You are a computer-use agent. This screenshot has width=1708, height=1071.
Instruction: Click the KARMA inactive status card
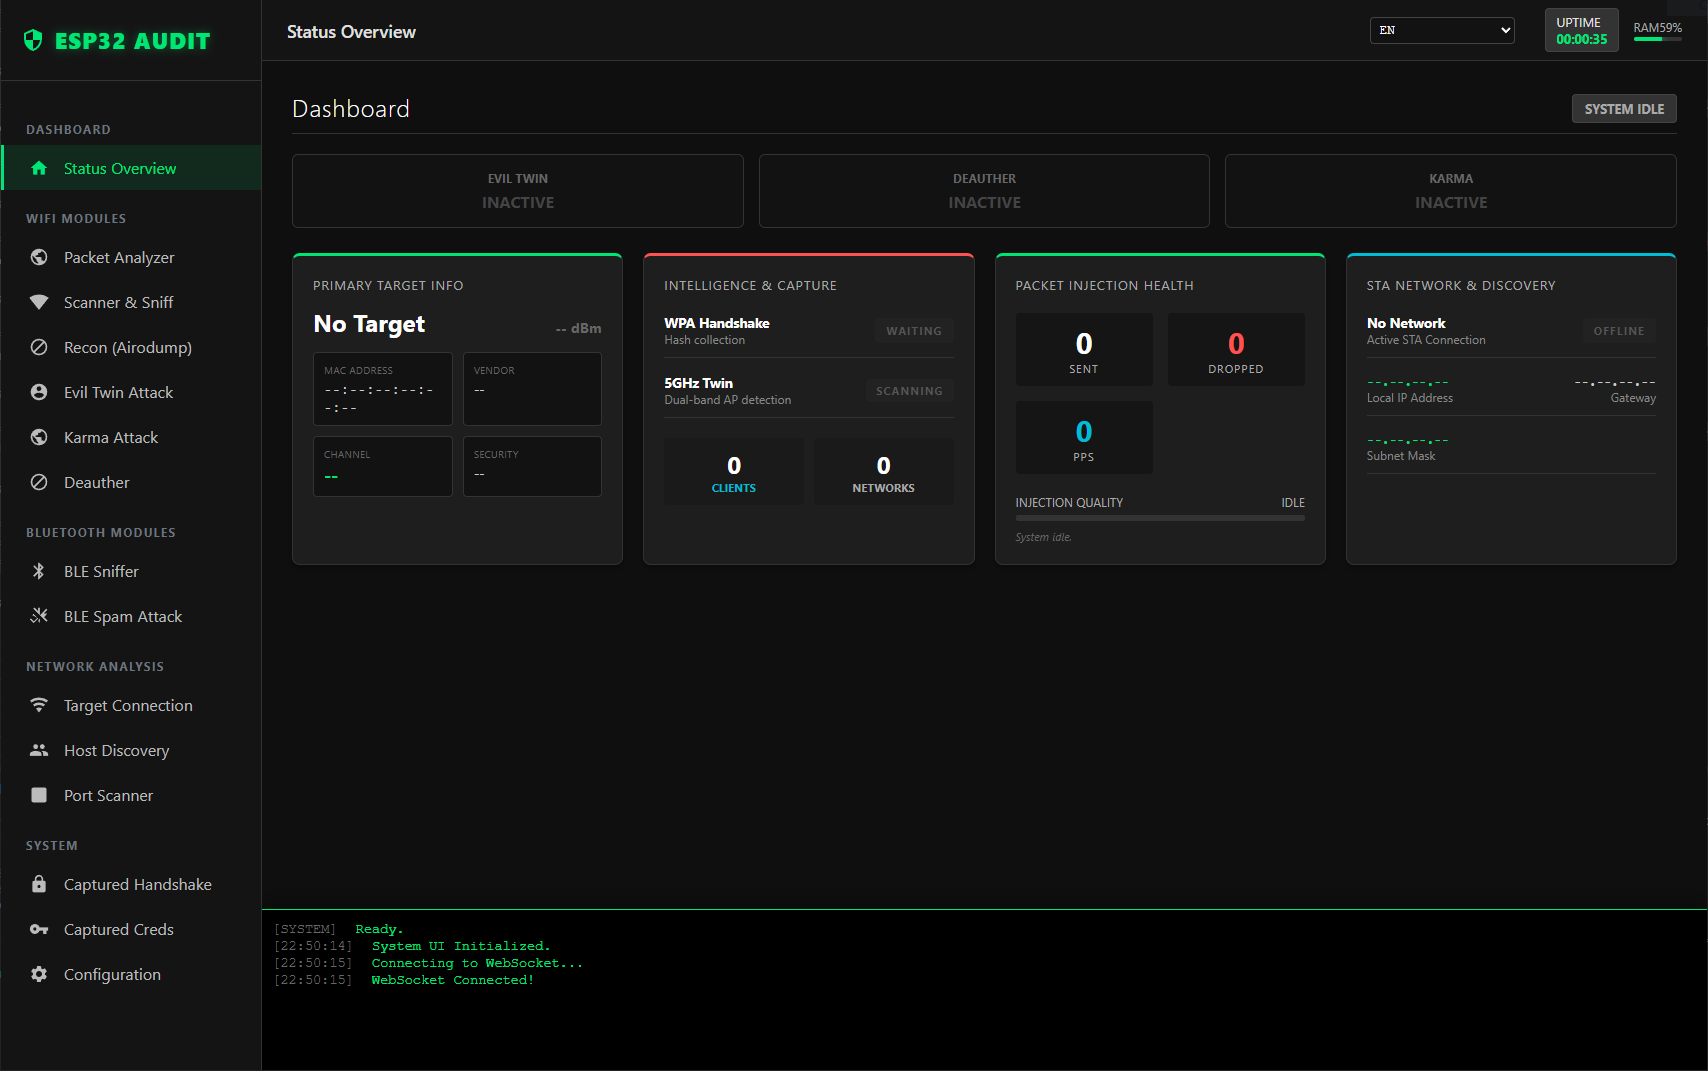tap(1451, 191)
